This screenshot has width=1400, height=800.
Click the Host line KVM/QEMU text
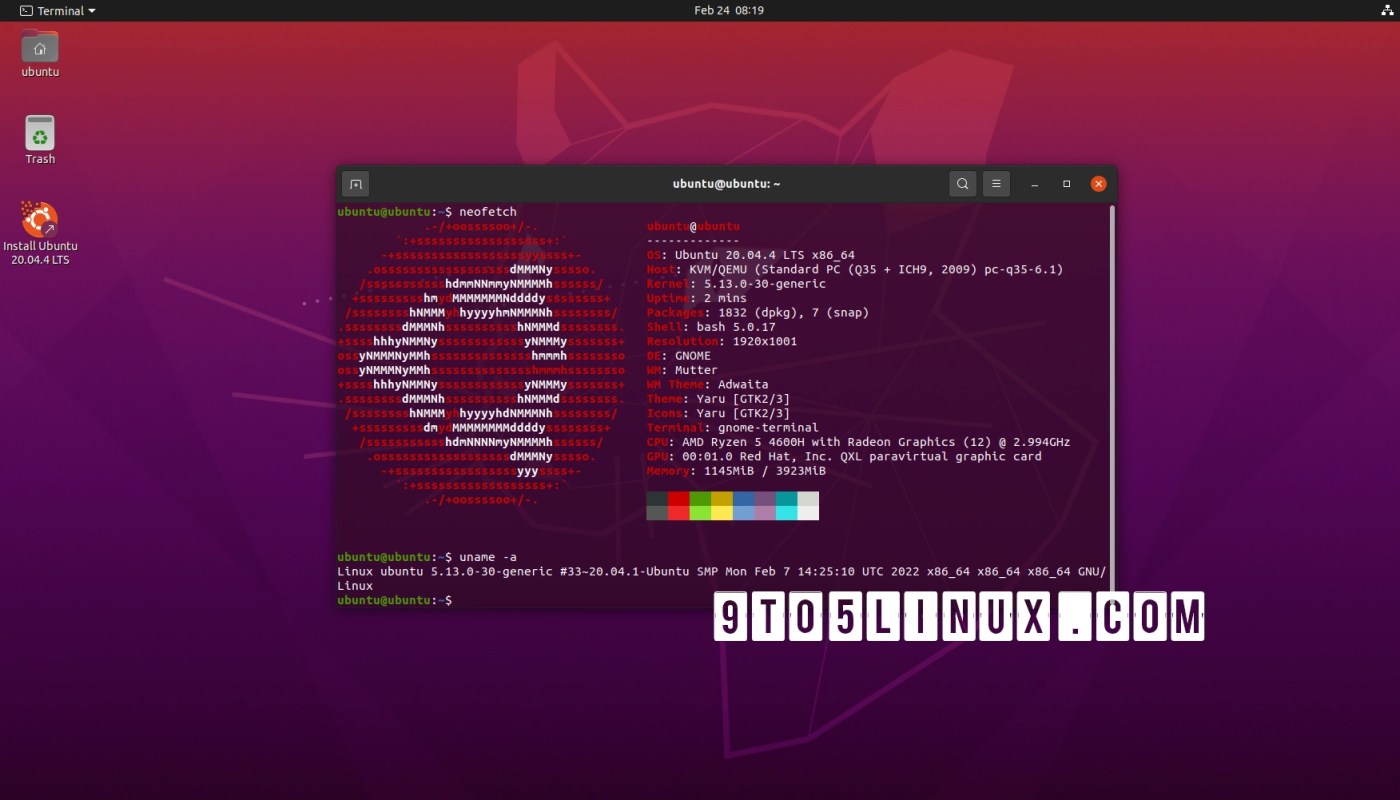(x=855, y=269)
